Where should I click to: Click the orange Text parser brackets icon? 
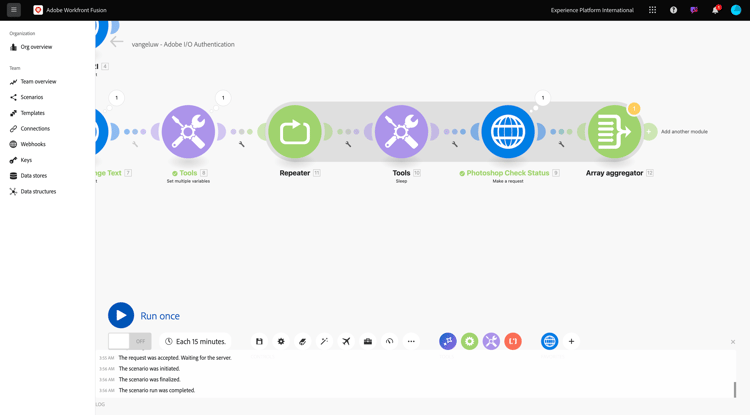pos(513,341)
